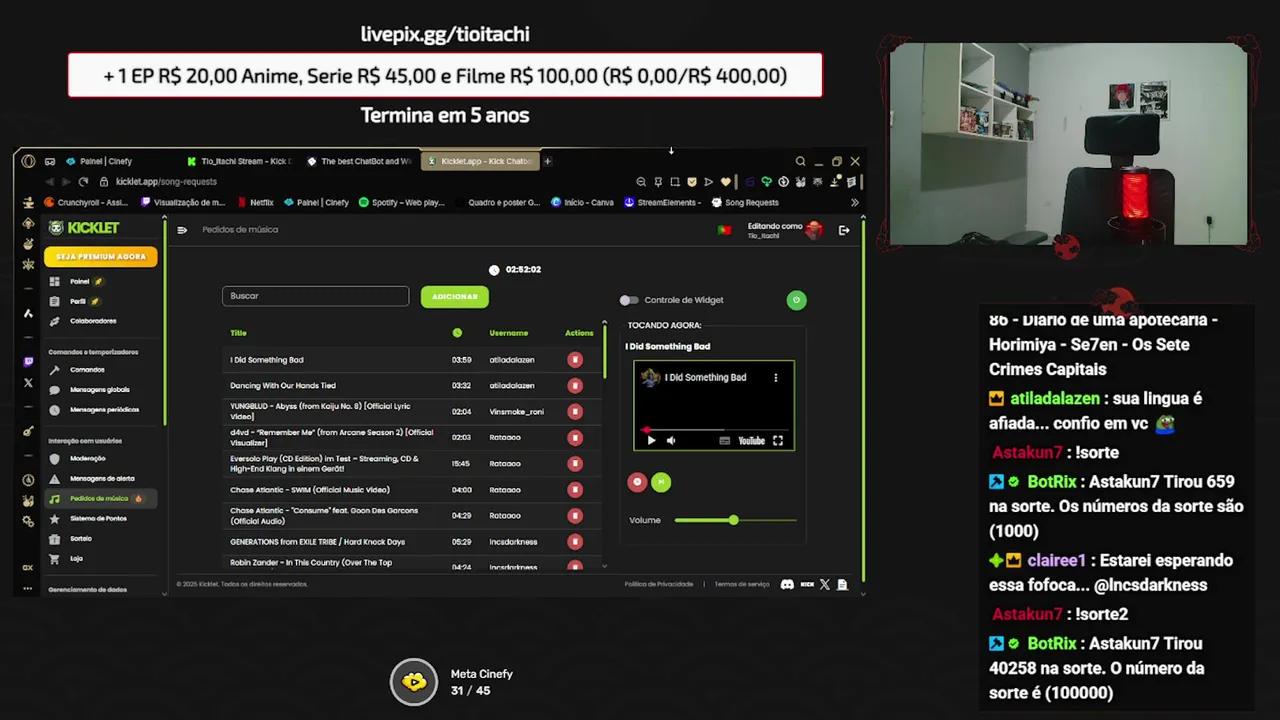Delete Dancing With Our Hands Tied request
The image size is (1280, 720).
point(575,386)
